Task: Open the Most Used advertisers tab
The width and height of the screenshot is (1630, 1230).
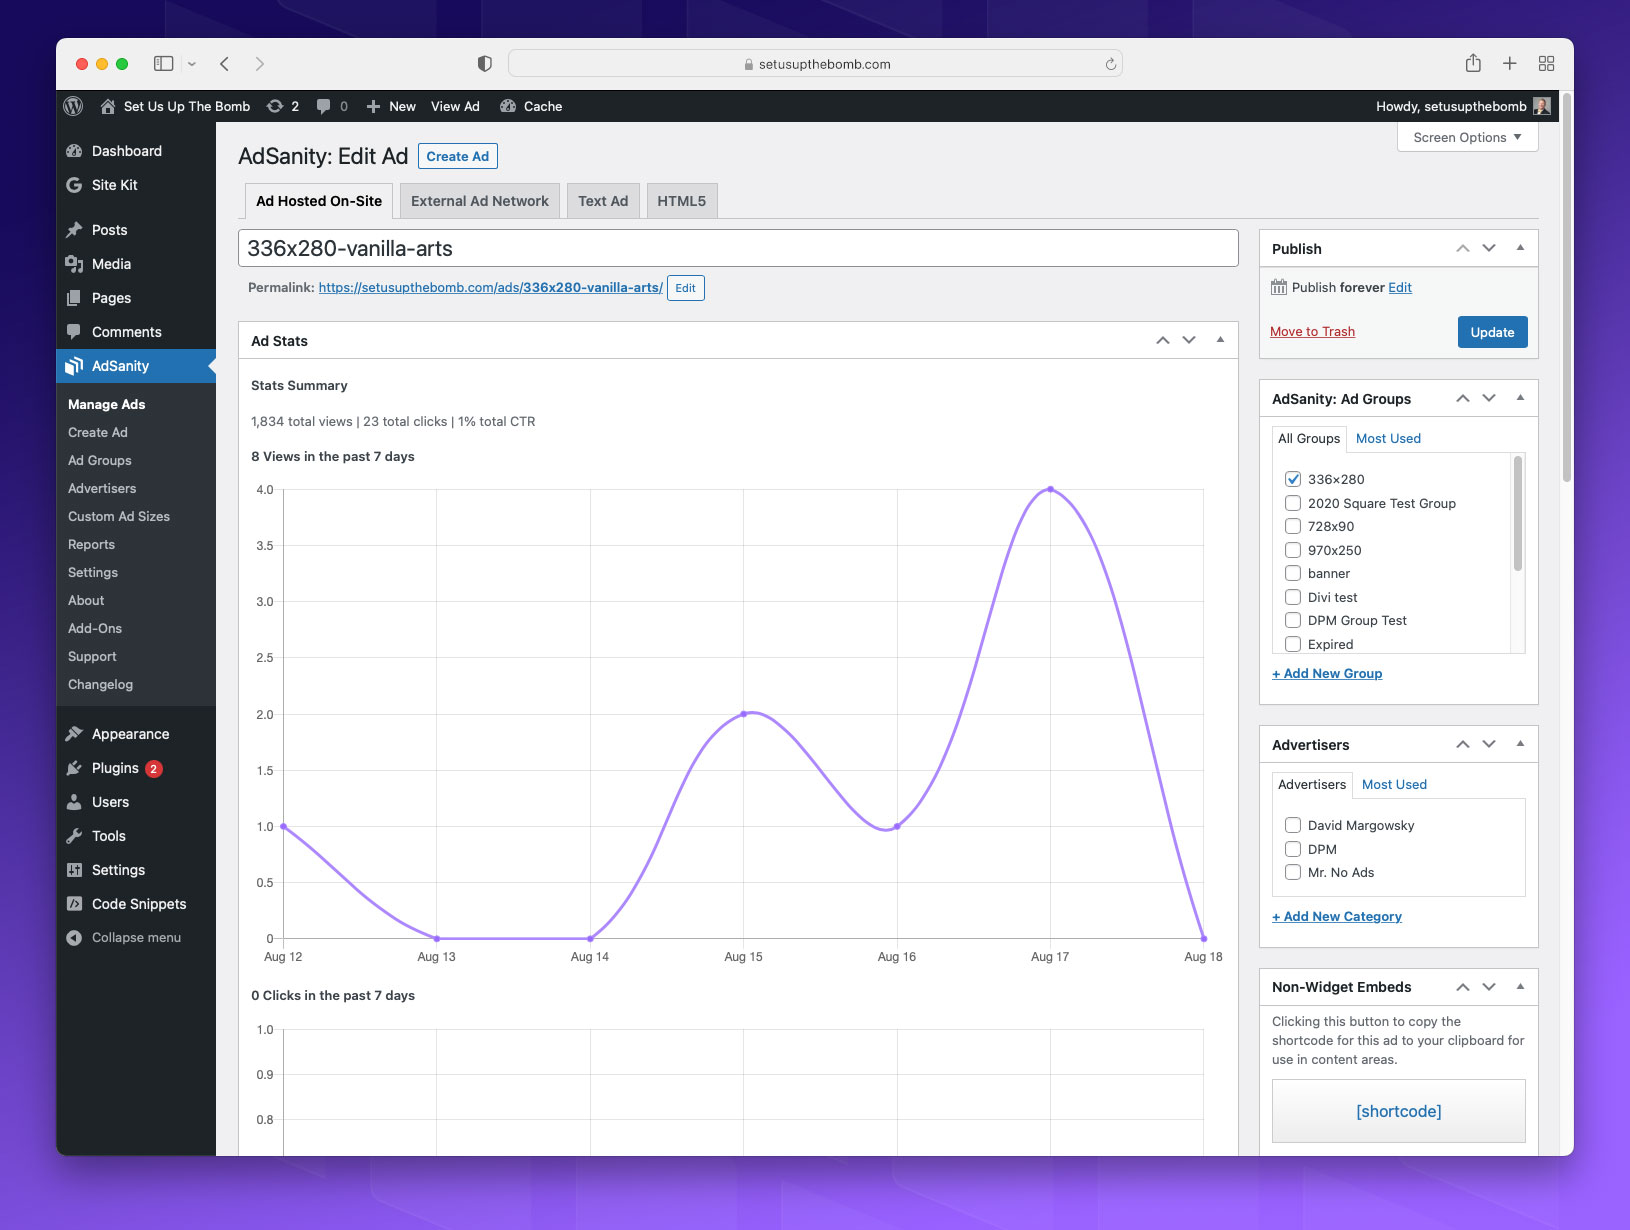Action: (1394, 784)
